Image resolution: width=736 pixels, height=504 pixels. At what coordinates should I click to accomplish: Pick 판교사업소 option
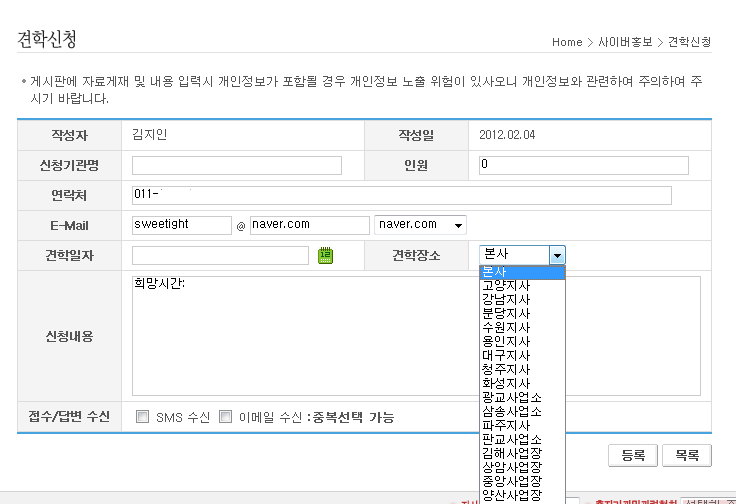(522, 440)
